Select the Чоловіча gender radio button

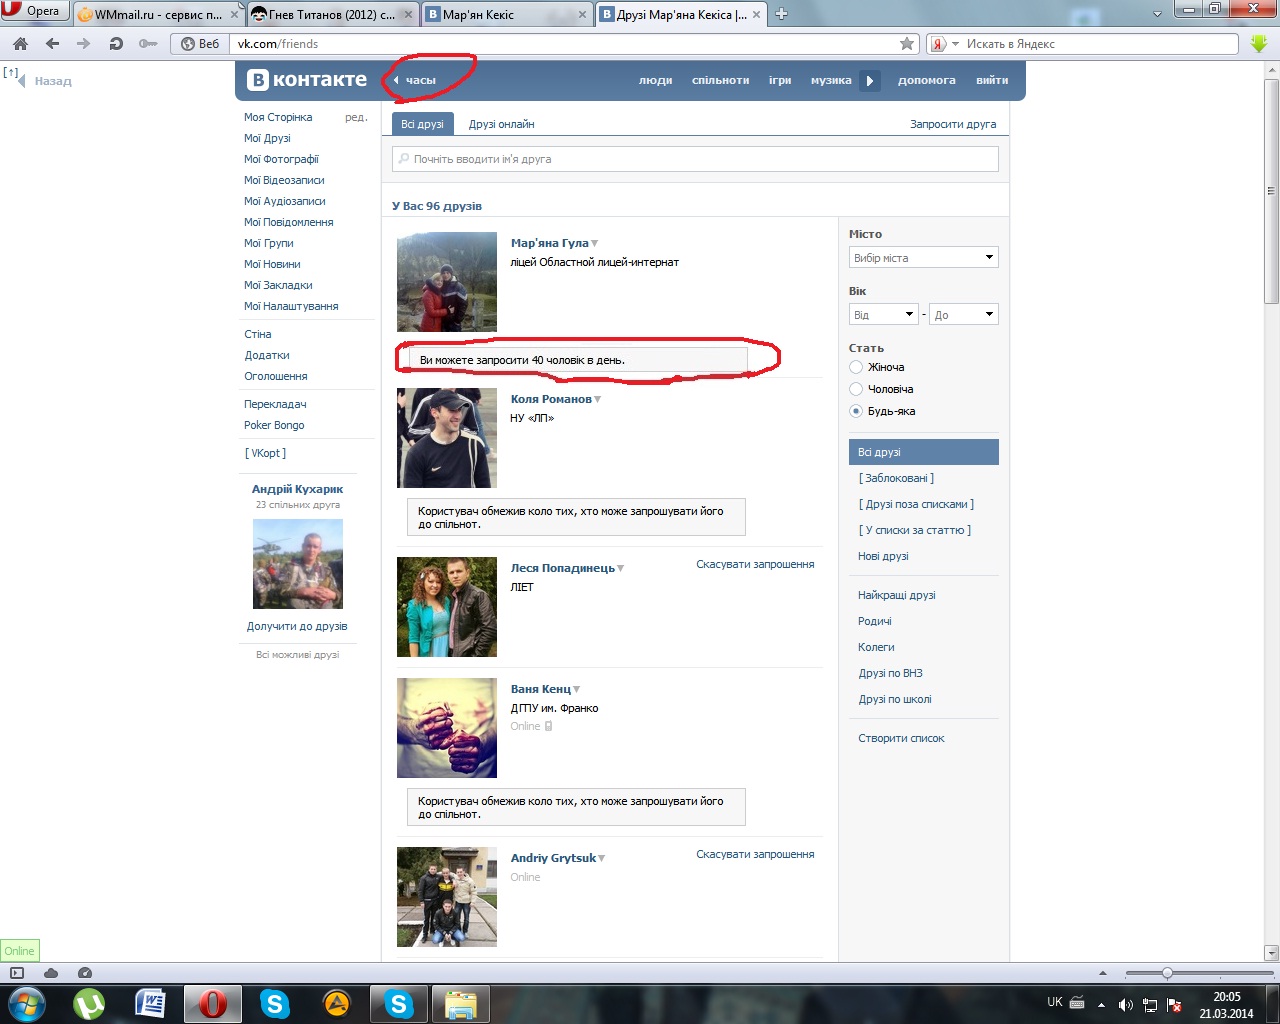pyautogui.click(x=856, y=389)
